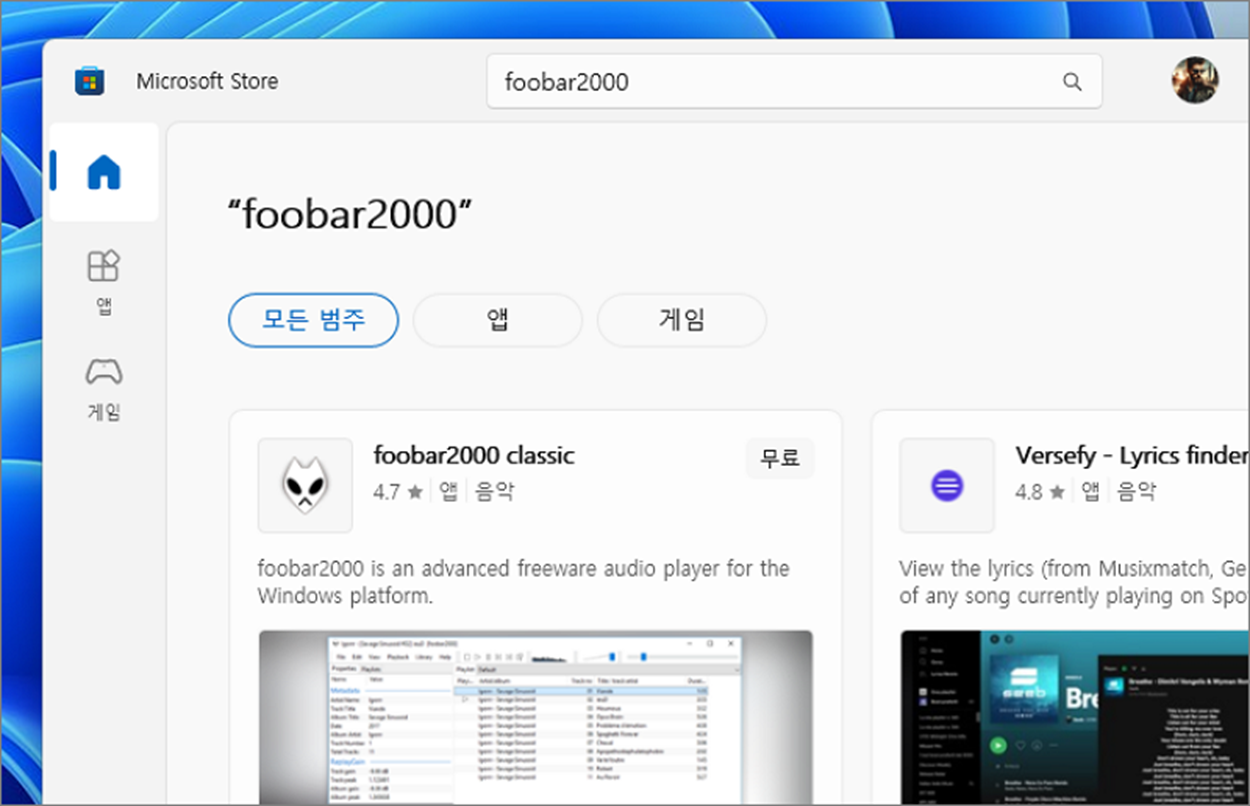Open the foobar2000 classic title
Viewport: 1250px width, 806px height.
pyautogui.click(x=474, y=456)
